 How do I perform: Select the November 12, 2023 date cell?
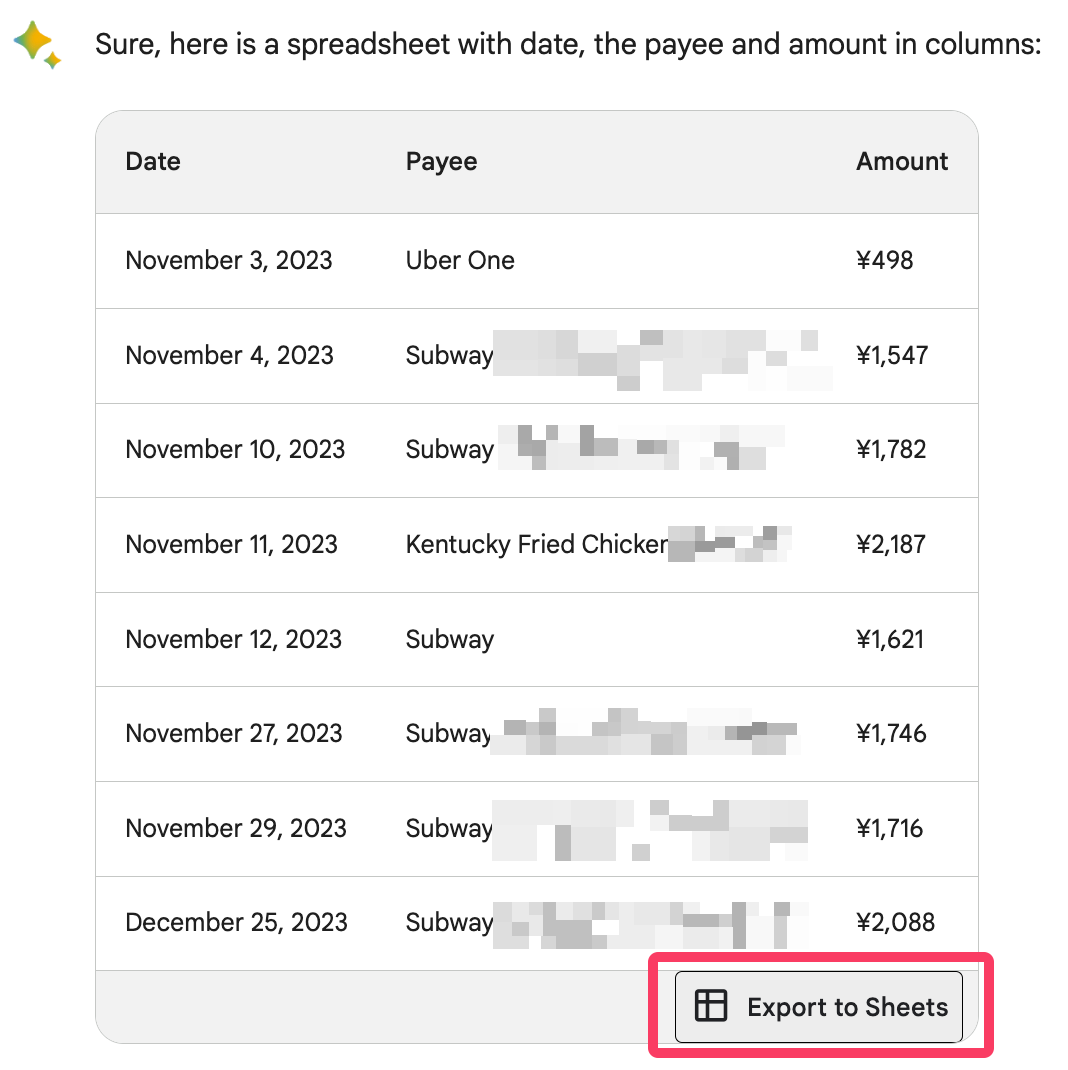click(x=233, y=639)
